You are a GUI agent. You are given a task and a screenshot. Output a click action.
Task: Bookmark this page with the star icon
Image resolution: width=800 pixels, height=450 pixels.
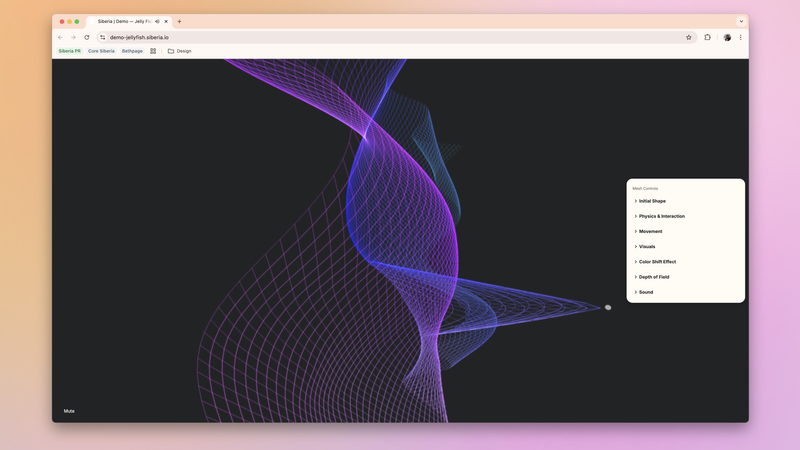tap(689, 37)
